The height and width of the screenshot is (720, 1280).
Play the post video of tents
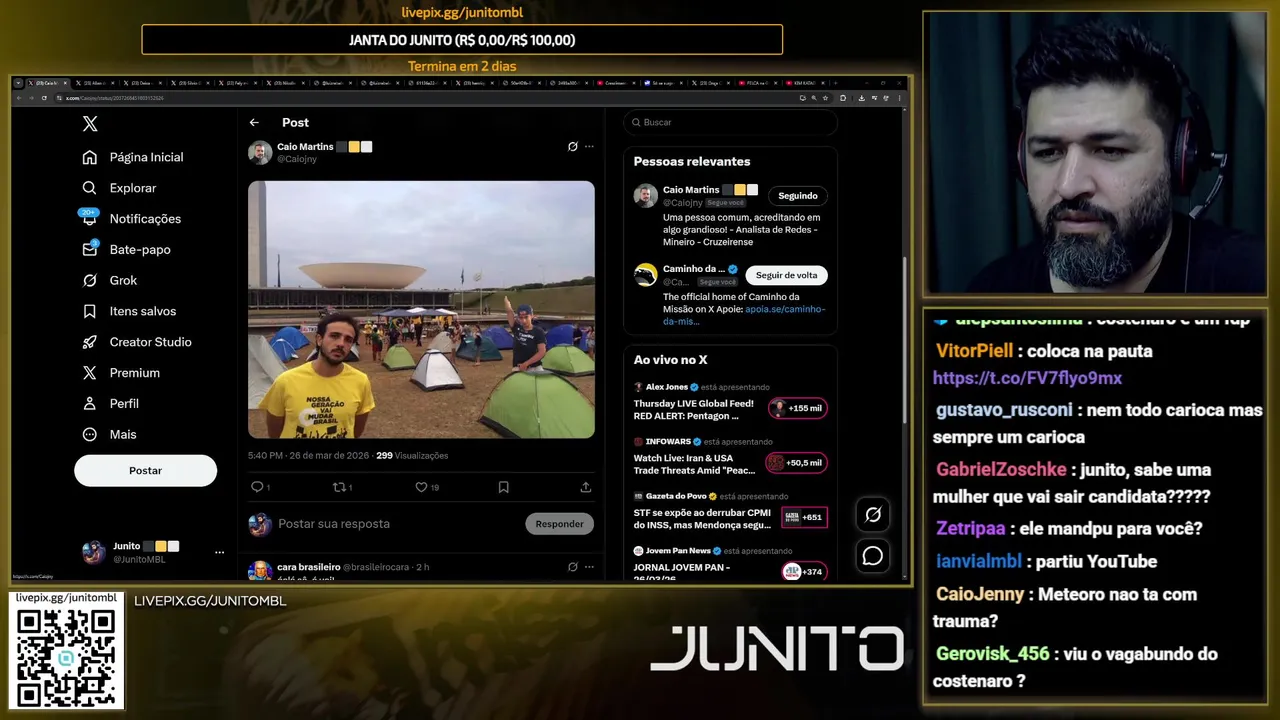click(421, 309)
